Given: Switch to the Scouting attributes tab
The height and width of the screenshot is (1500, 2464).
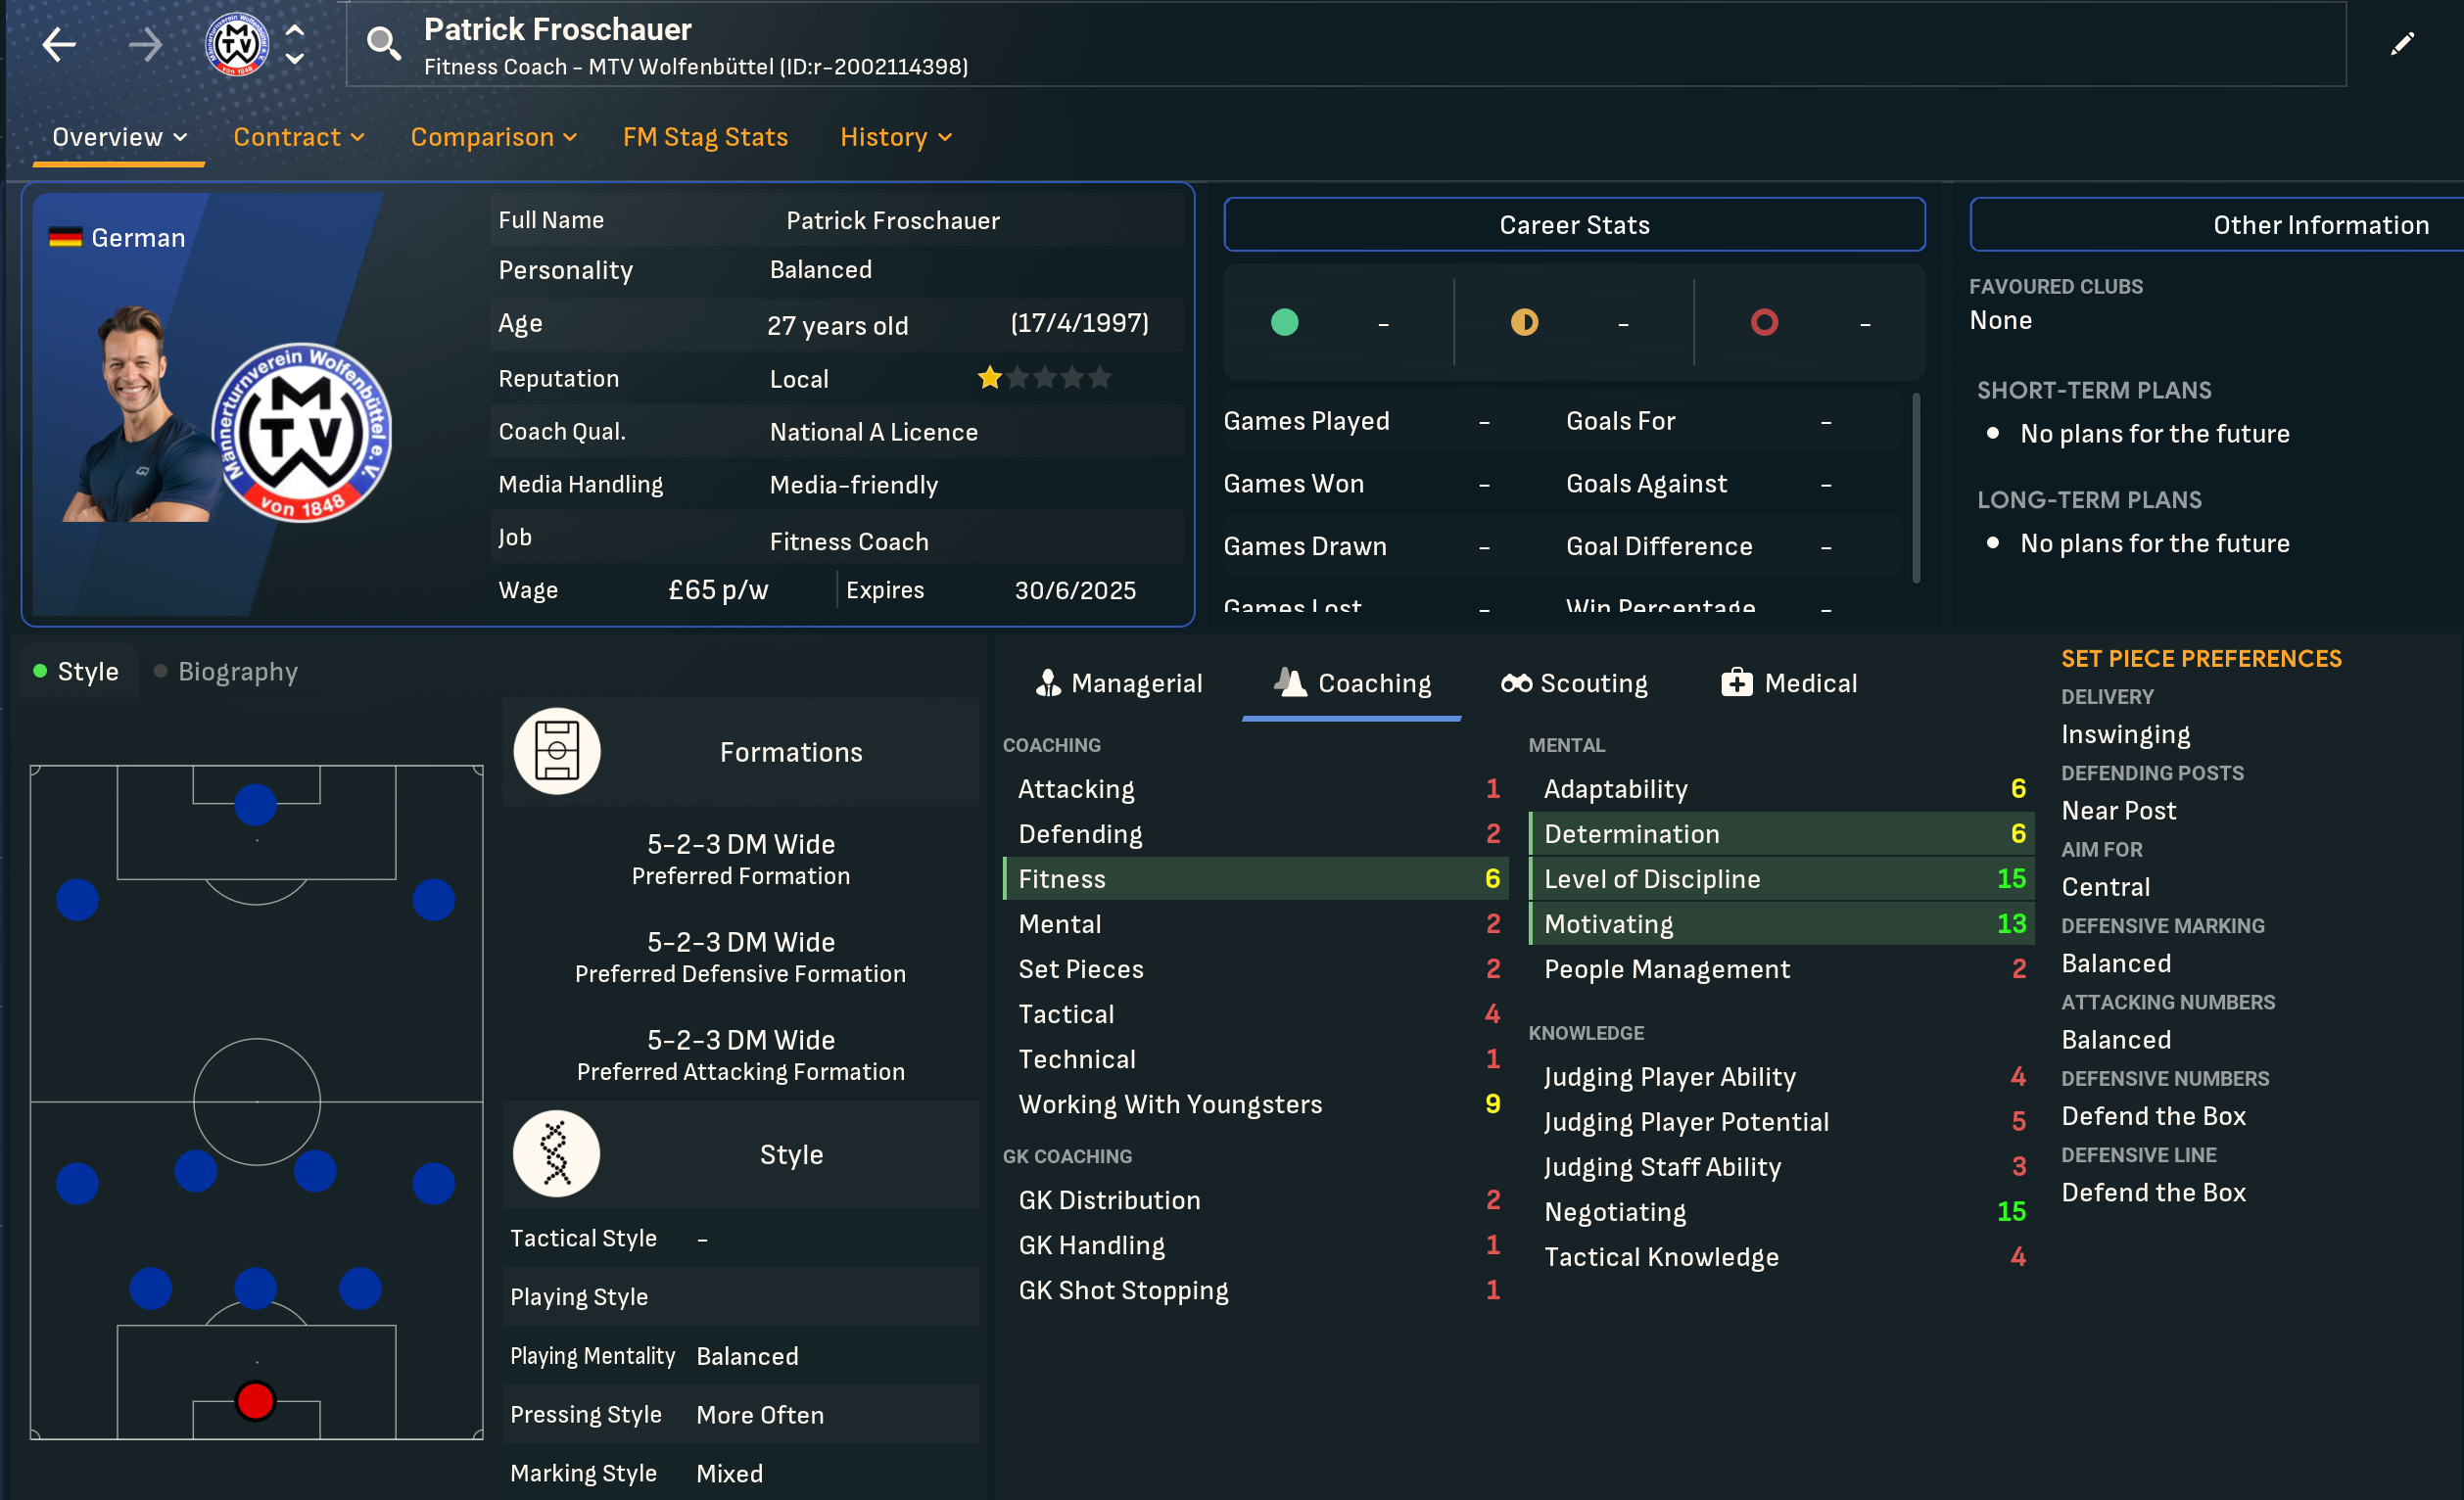Looking at the screenshot, I should click(1574, 684).
